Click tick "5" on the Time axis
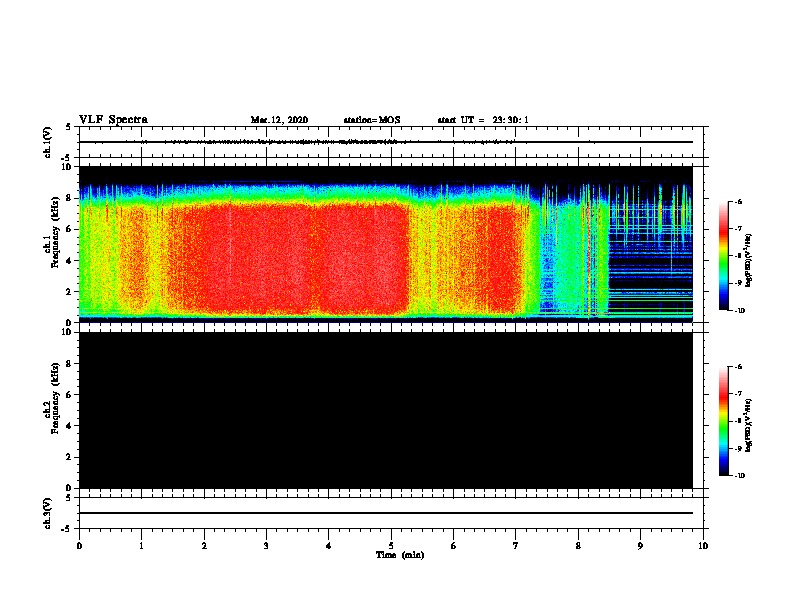Image resolution: width=792 pixels, height=612 pixels. point(391,546)
